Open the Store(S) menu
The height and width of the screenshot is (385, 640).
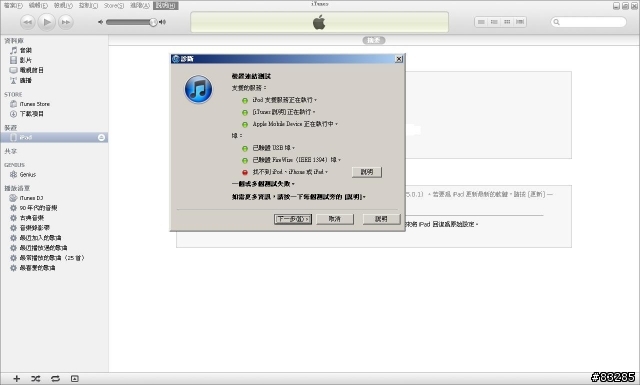pos(114,5)
